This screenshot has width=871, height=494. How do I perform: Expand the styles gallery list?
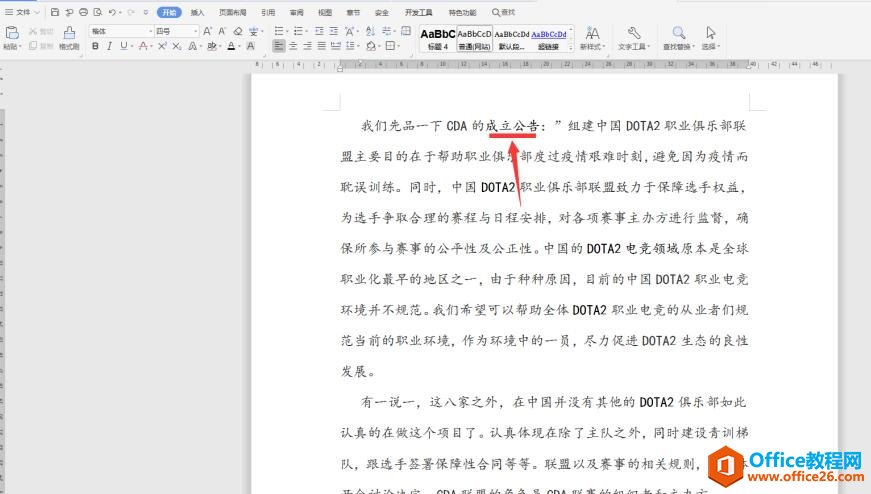[x=572, y=48]
